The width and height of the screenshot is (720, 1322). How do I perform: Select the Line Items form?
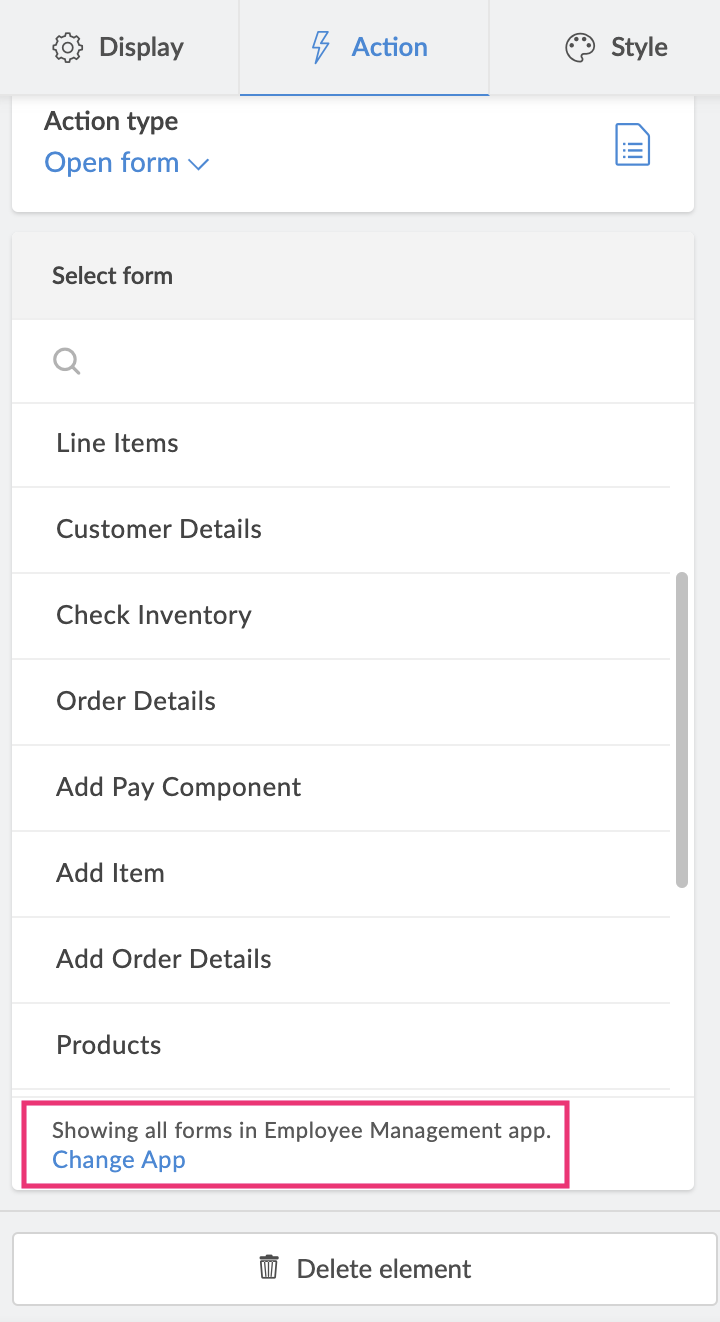pos(118,444)
